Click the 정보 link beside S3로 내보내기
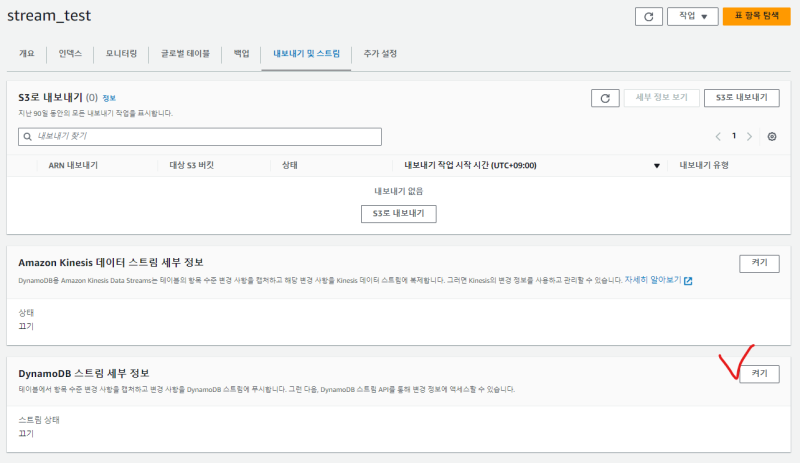Viewport: 800px width, 463px height. [x=109, y=98]
